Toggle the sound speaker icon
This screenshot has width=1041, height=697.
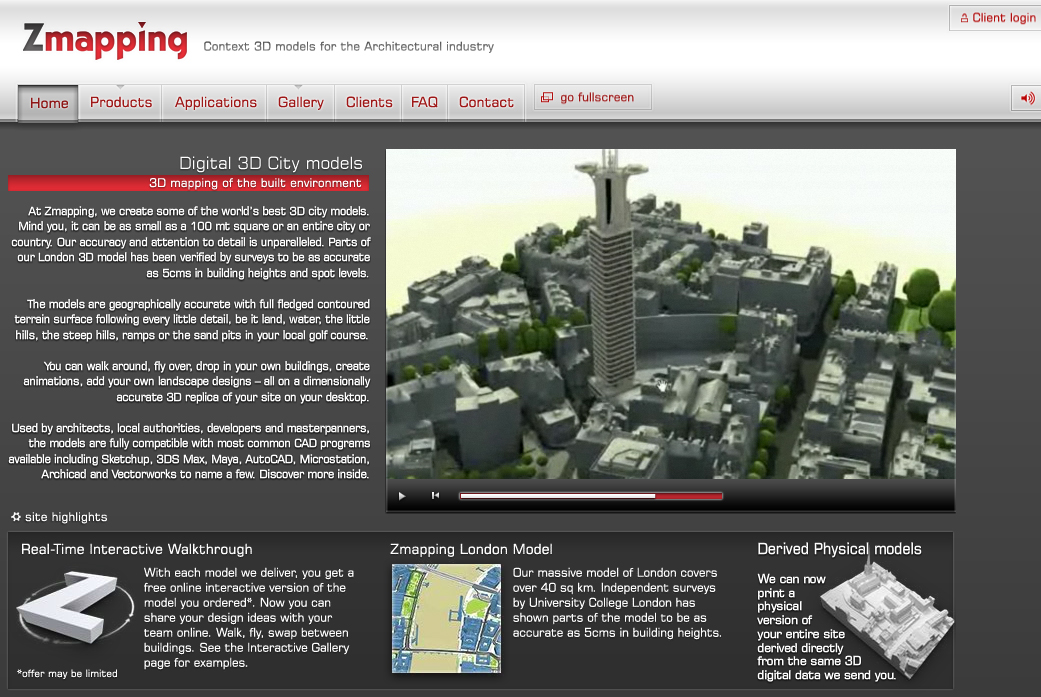tap(1026, 98)
